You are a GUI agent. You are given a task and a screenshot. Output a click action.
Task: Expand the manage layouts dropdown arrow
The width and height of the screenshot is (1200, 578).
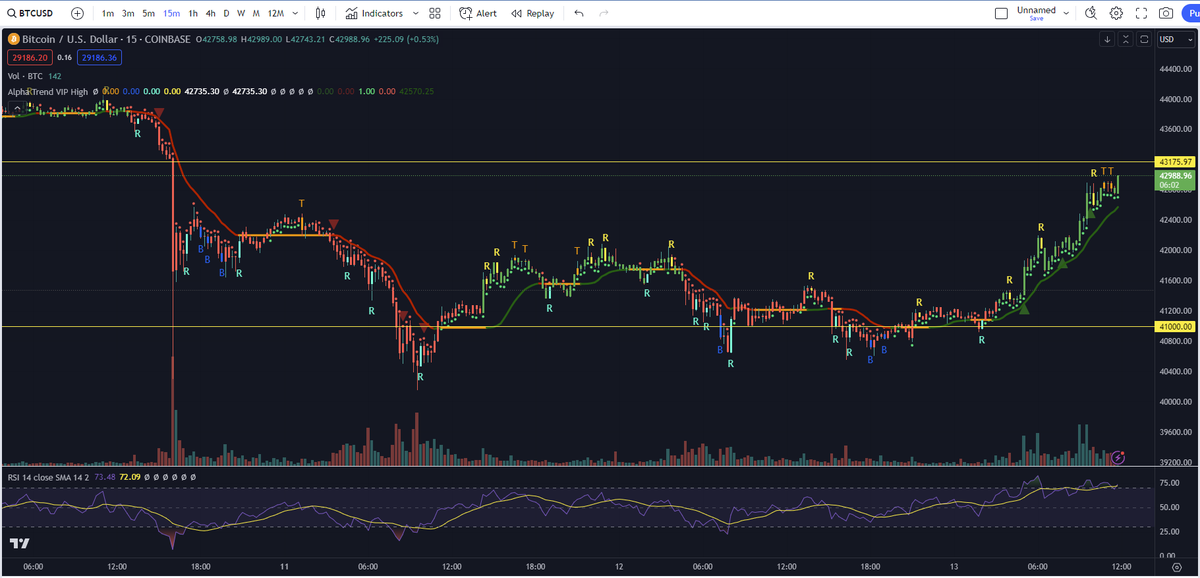coord(1066,13)
